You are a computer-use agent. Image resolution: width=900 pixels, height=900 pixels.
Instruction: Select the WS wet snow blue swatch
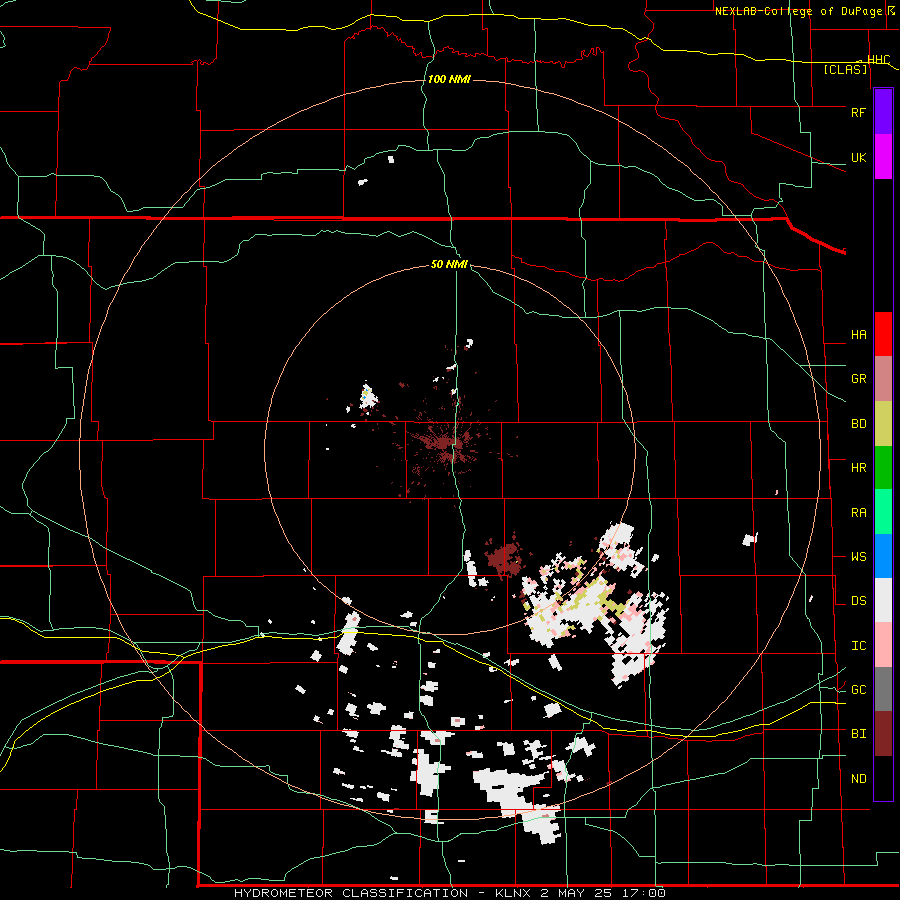pyautogui.click(x=883, y=556)
